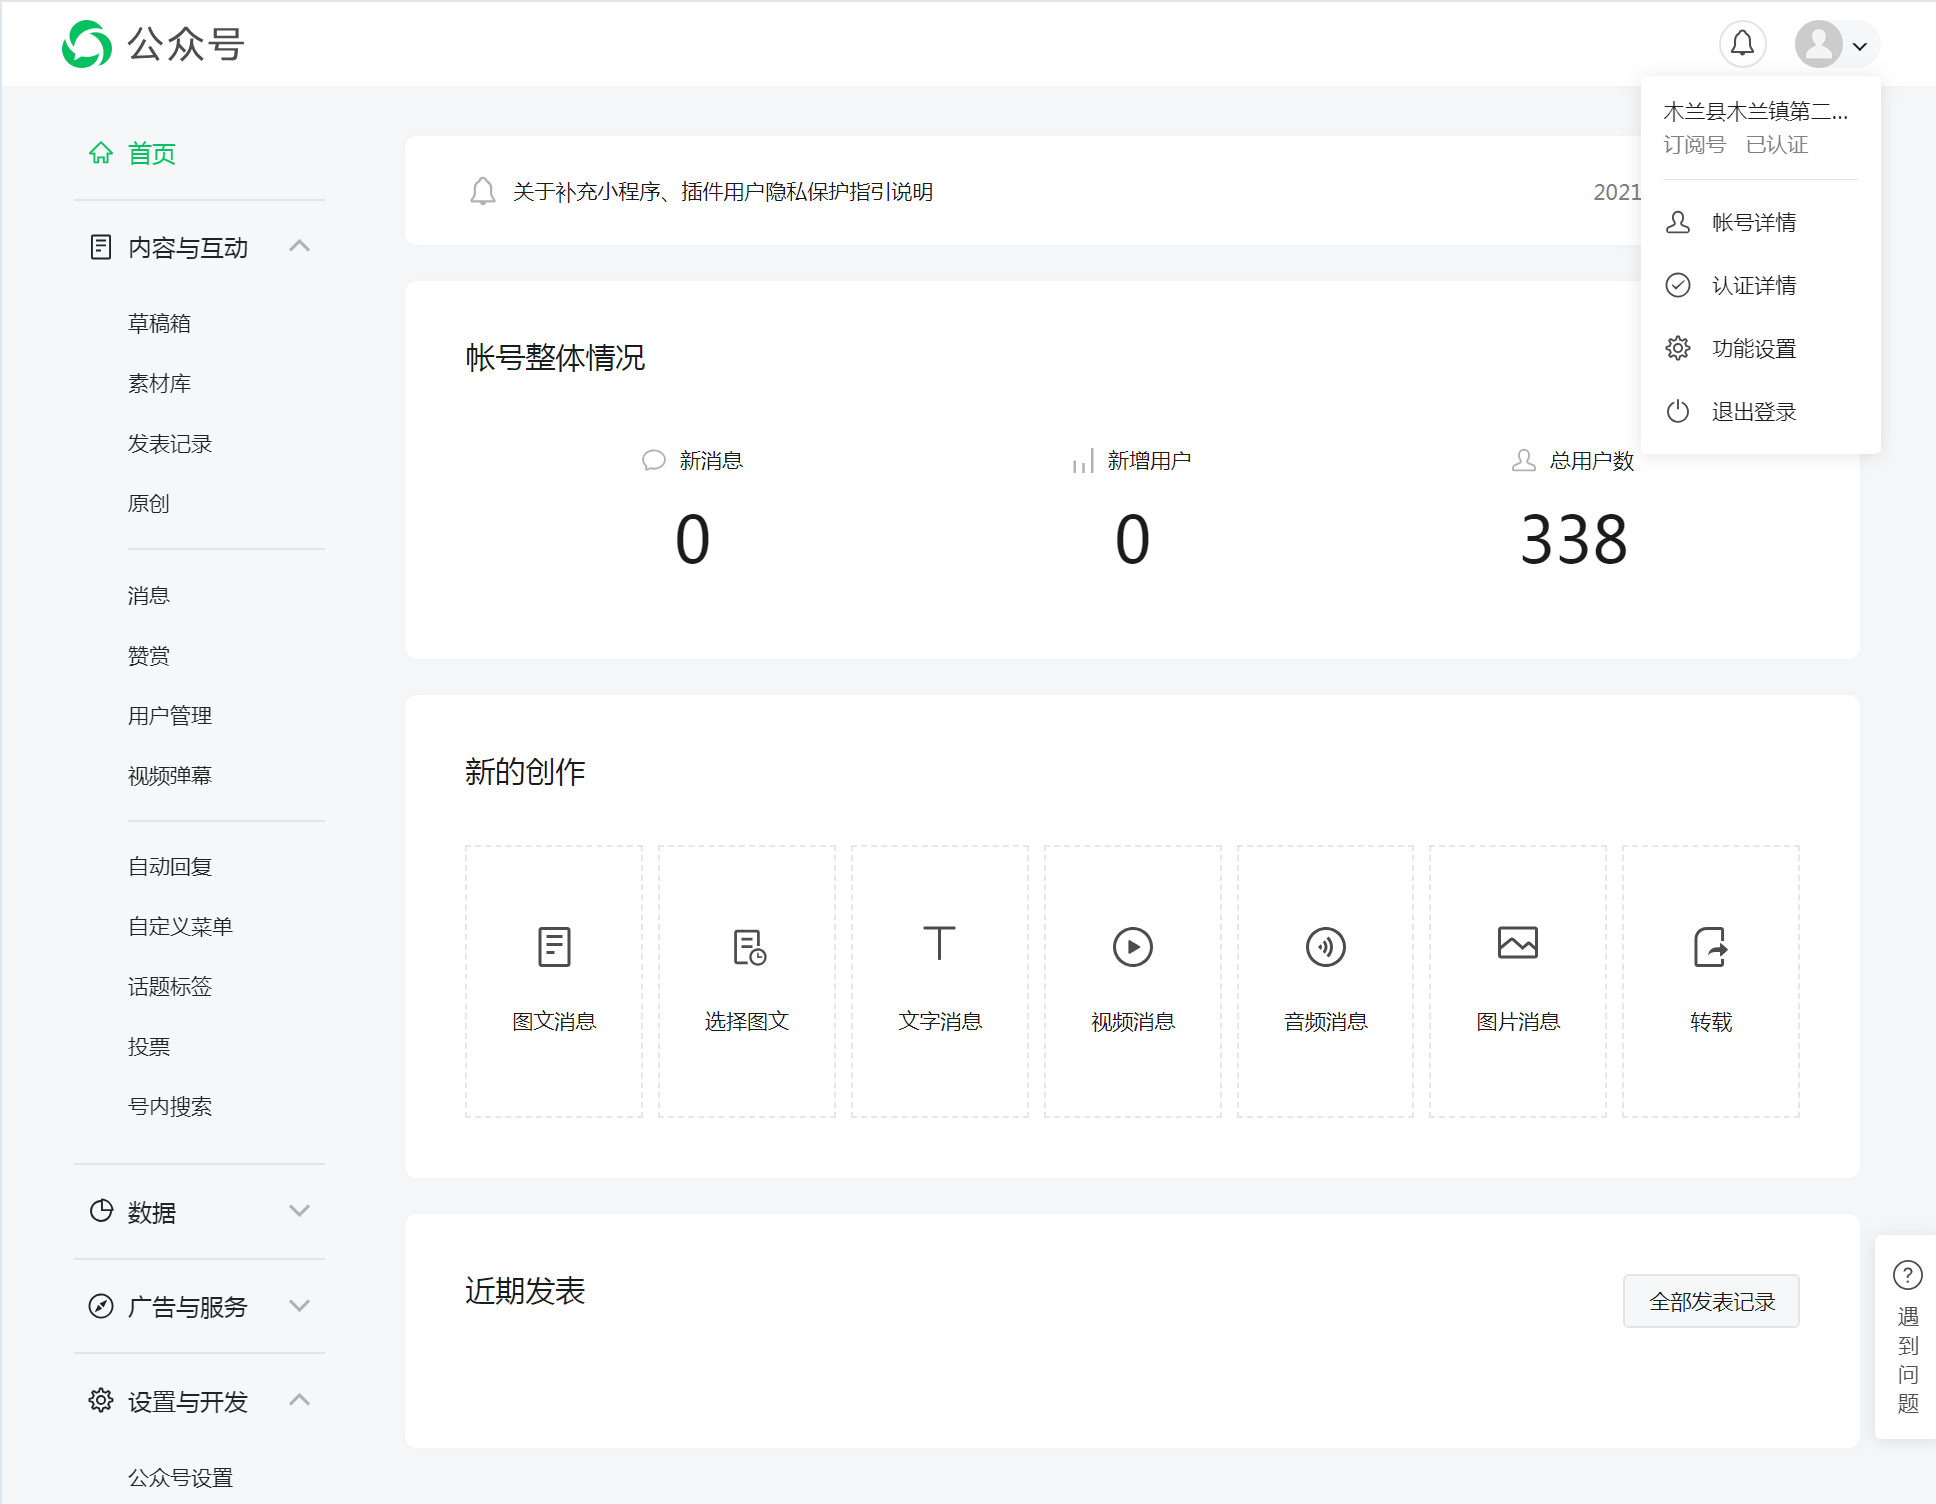Collapse the 内容与互动 sidebar section

coord(299,246)
